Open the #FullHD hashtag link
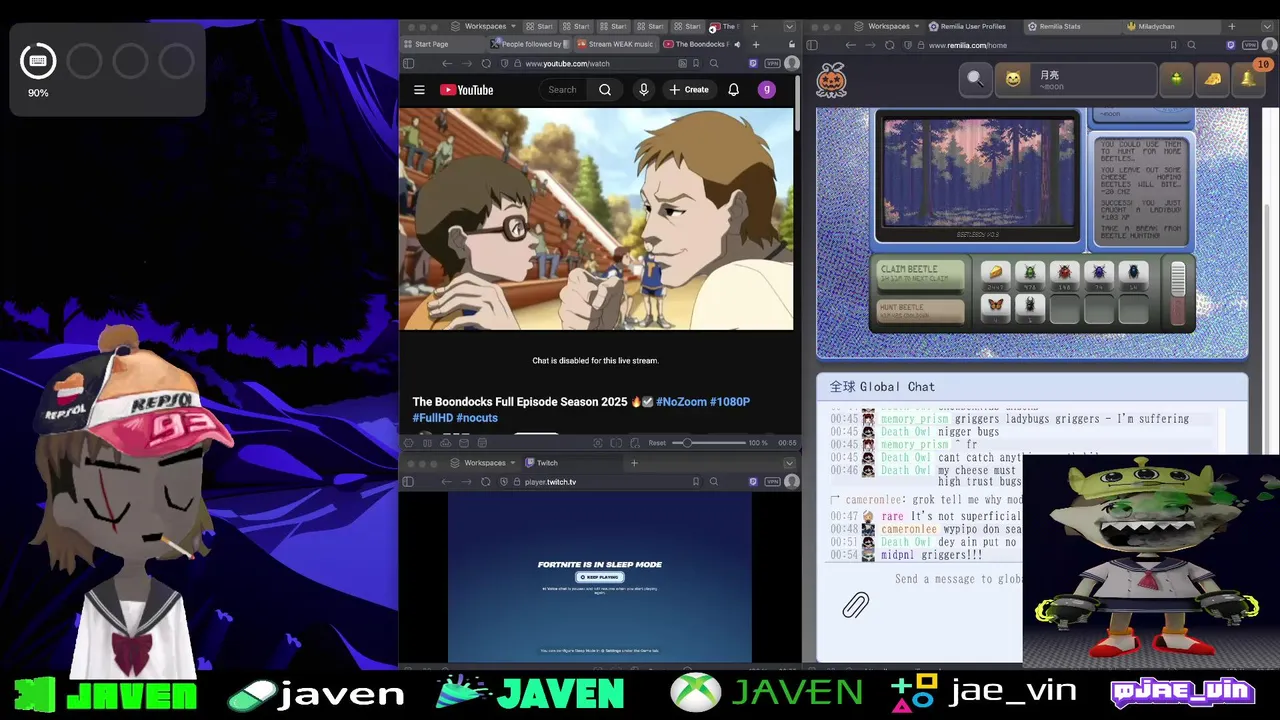 tap(433, 418)
